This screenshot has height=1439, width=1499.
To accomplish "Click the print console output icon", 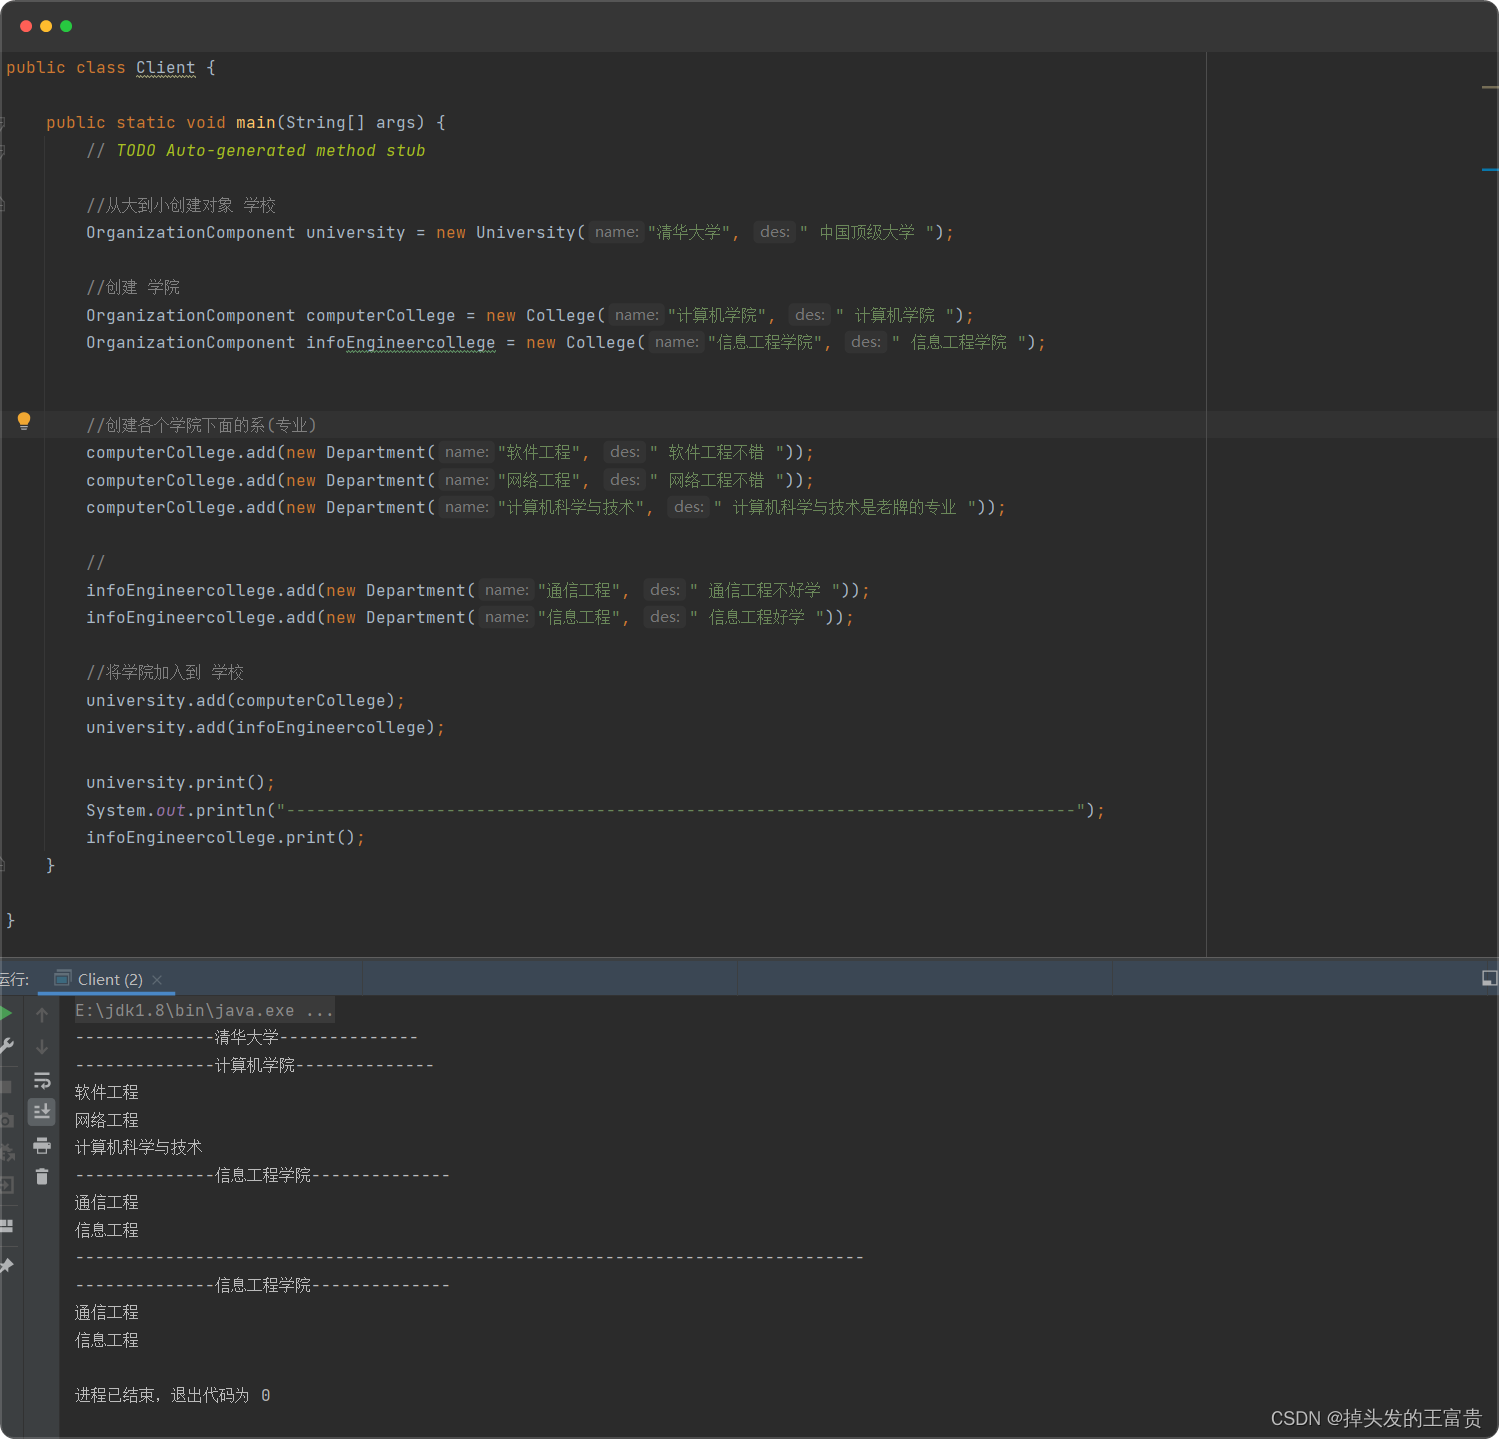I will [42, 1145].
